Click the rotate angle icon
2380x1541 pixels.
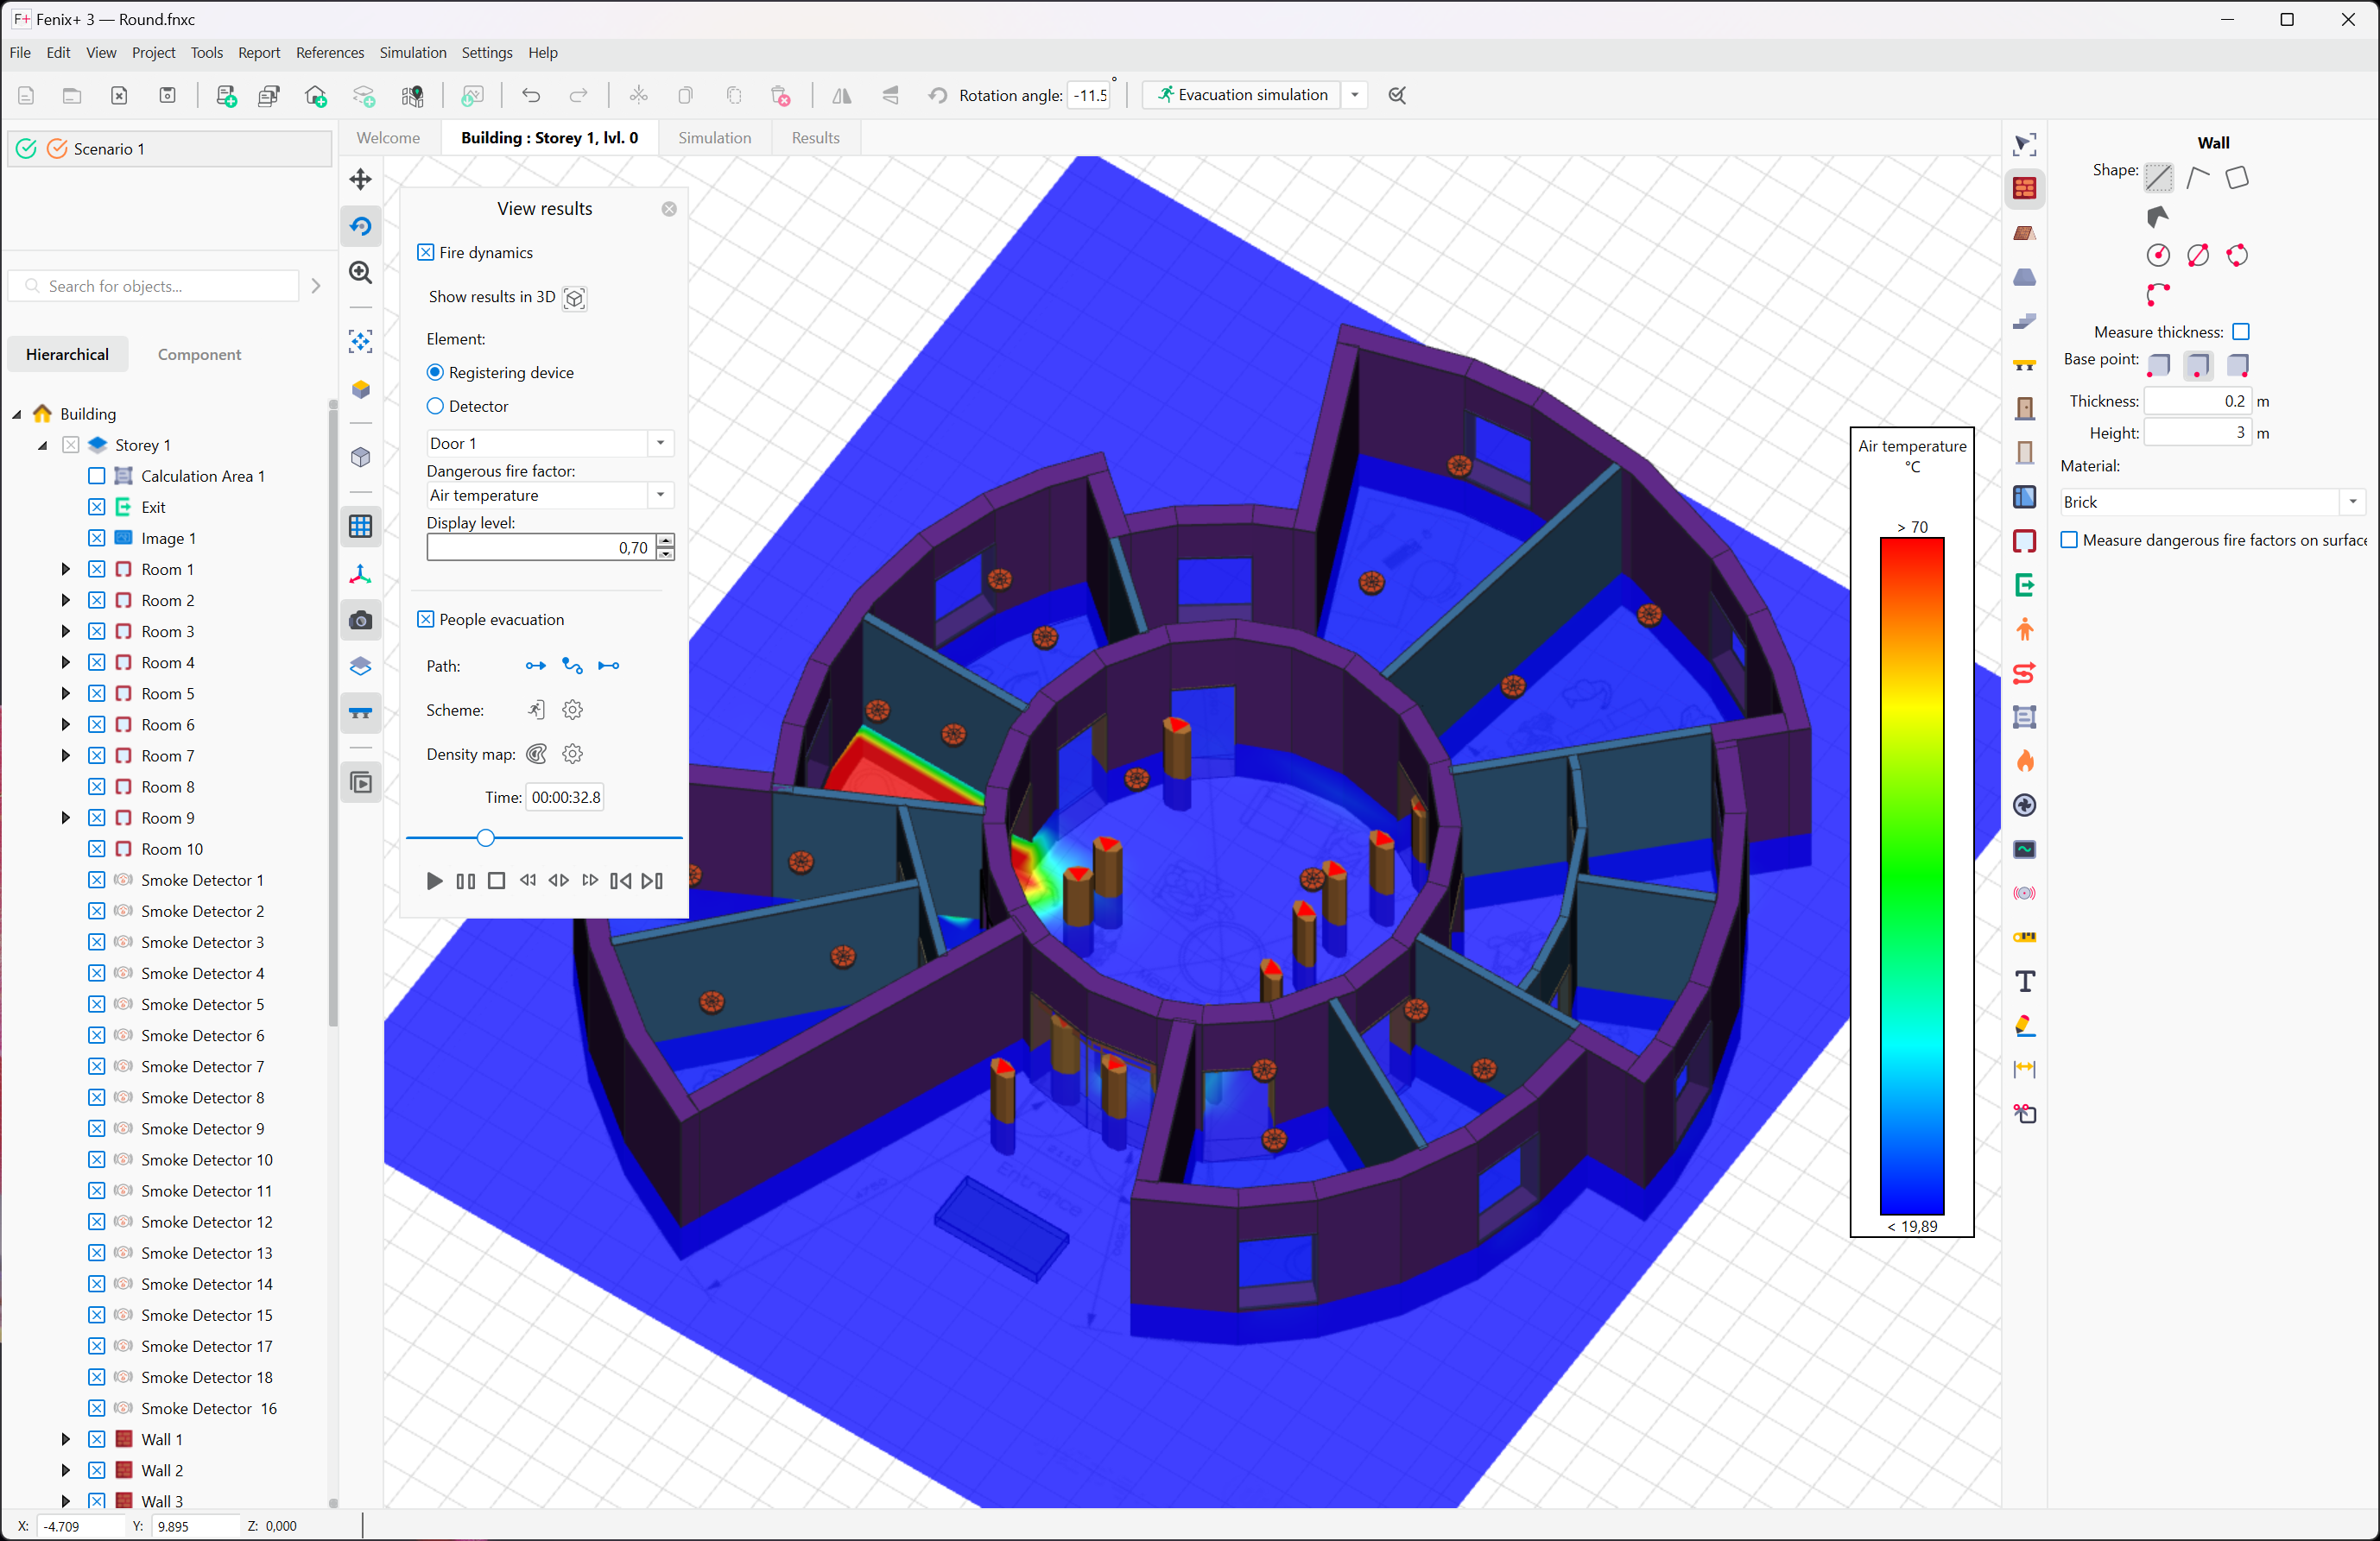pos(937,95)
